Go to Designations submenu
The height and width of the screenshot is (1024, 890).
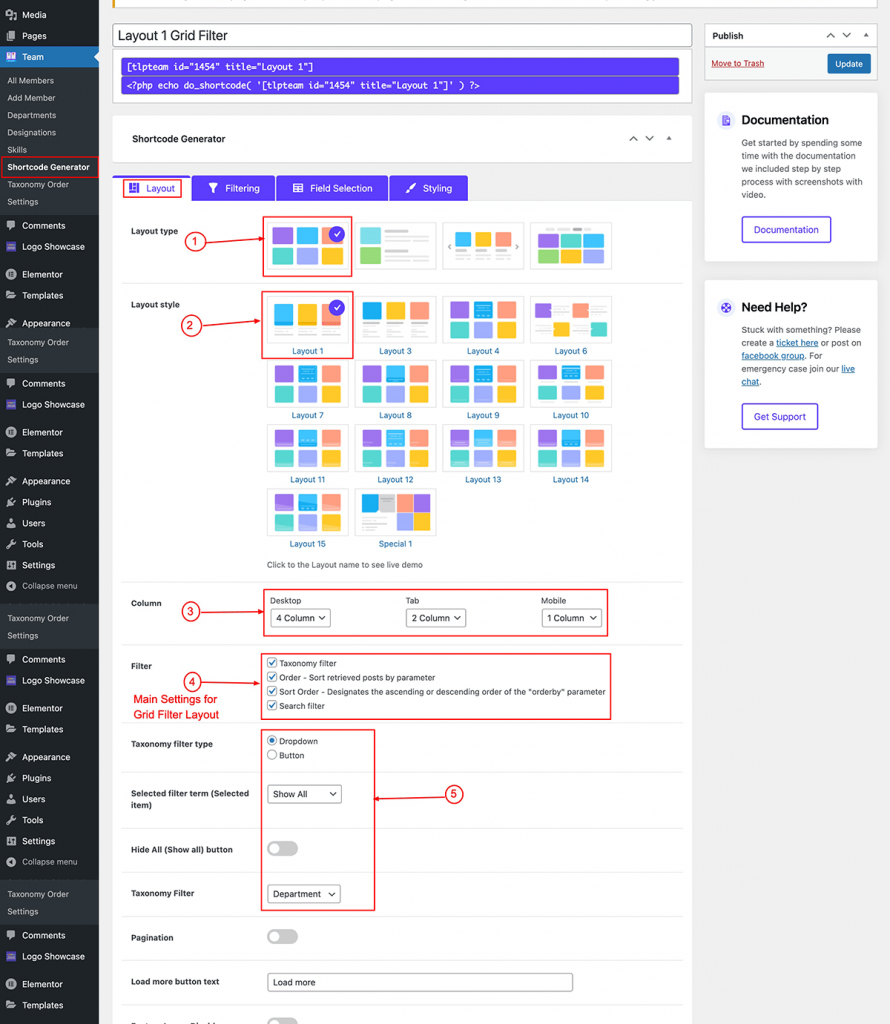(32, 133)
